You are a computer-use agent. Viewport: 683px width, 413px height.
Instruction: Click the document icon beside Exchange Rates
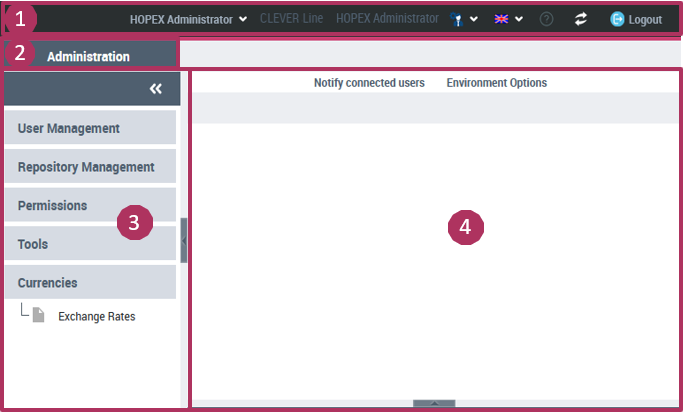39,315
